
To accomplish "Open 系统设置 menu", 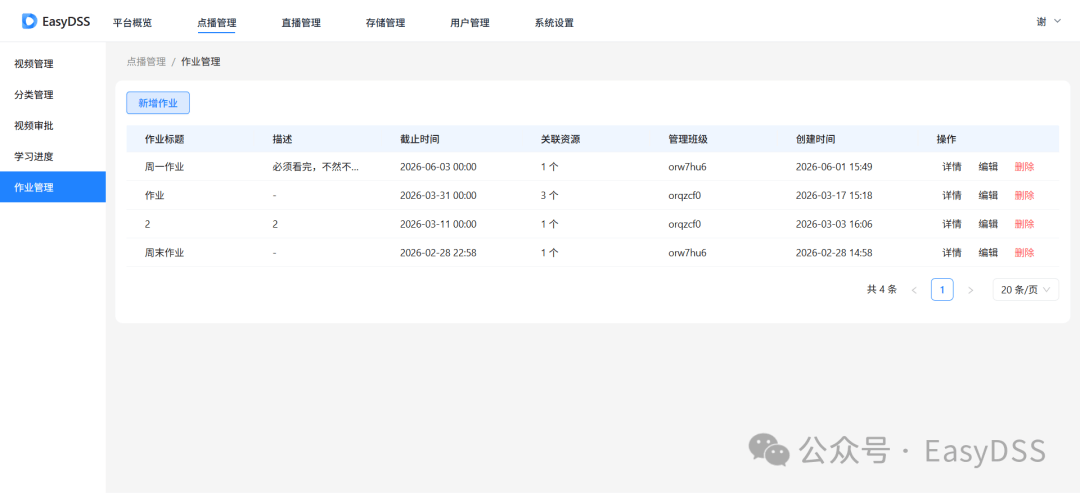I will tap(554, 23).
